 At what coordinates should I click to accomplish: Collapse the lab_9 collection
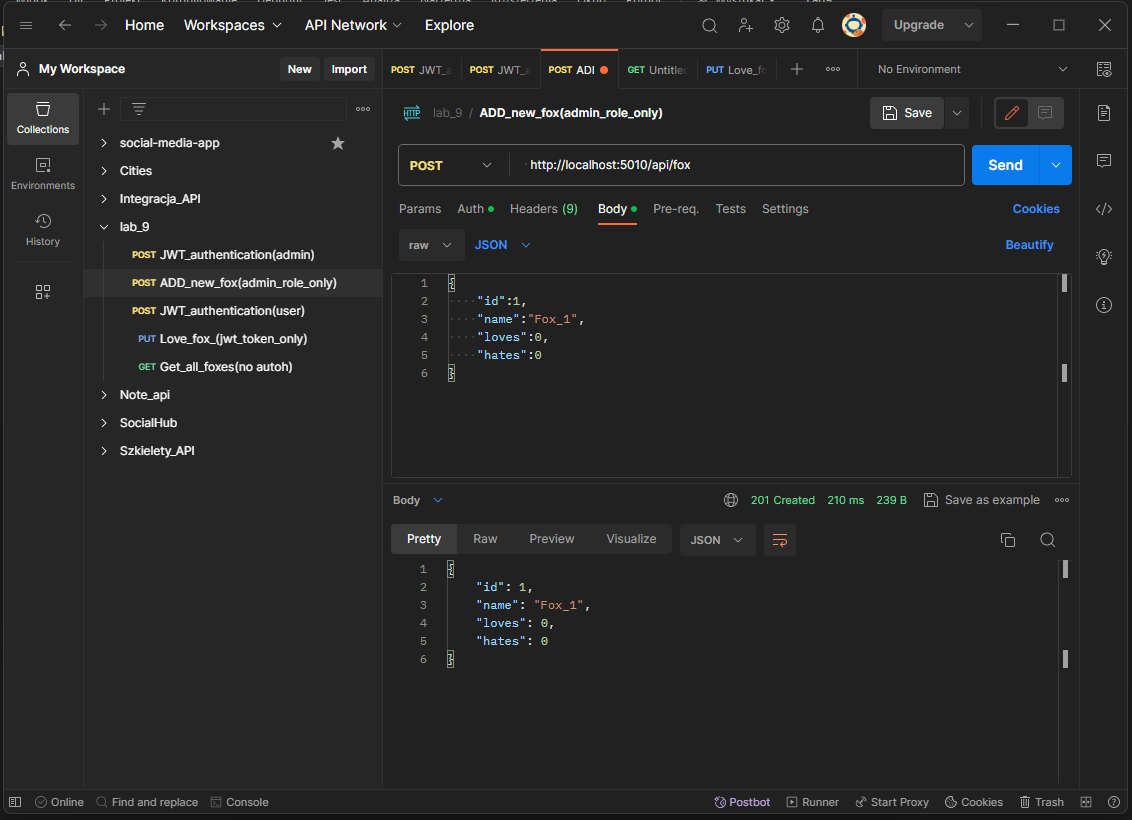point(104,227)
